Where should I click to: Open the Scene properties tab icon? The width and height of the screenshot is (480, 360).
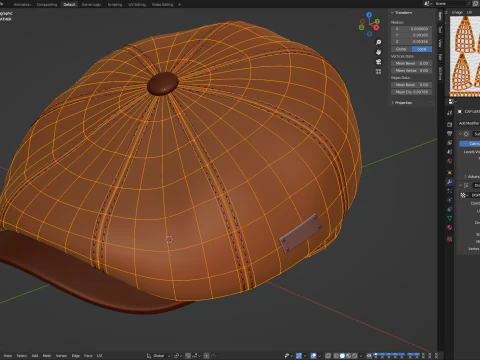click(x=450, y=151)
